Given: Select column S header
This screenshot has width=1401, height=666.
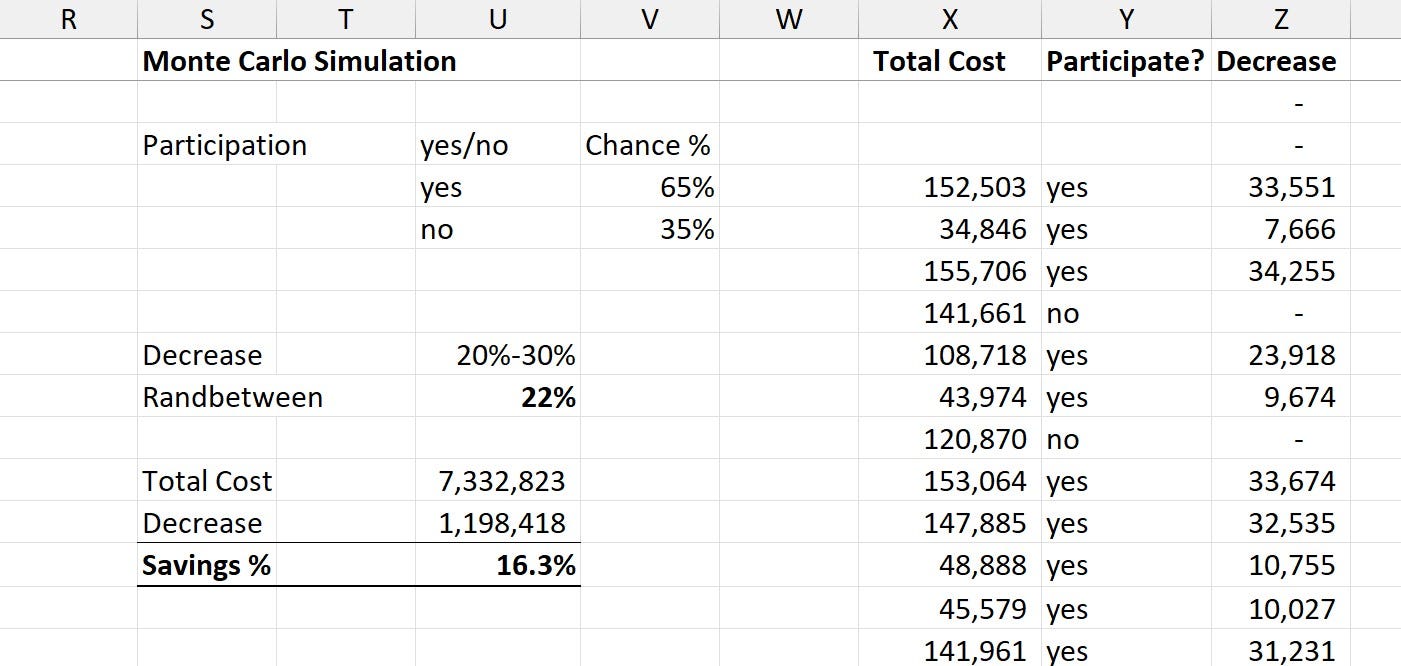Looking at the screenshot, I should [207, 19].
